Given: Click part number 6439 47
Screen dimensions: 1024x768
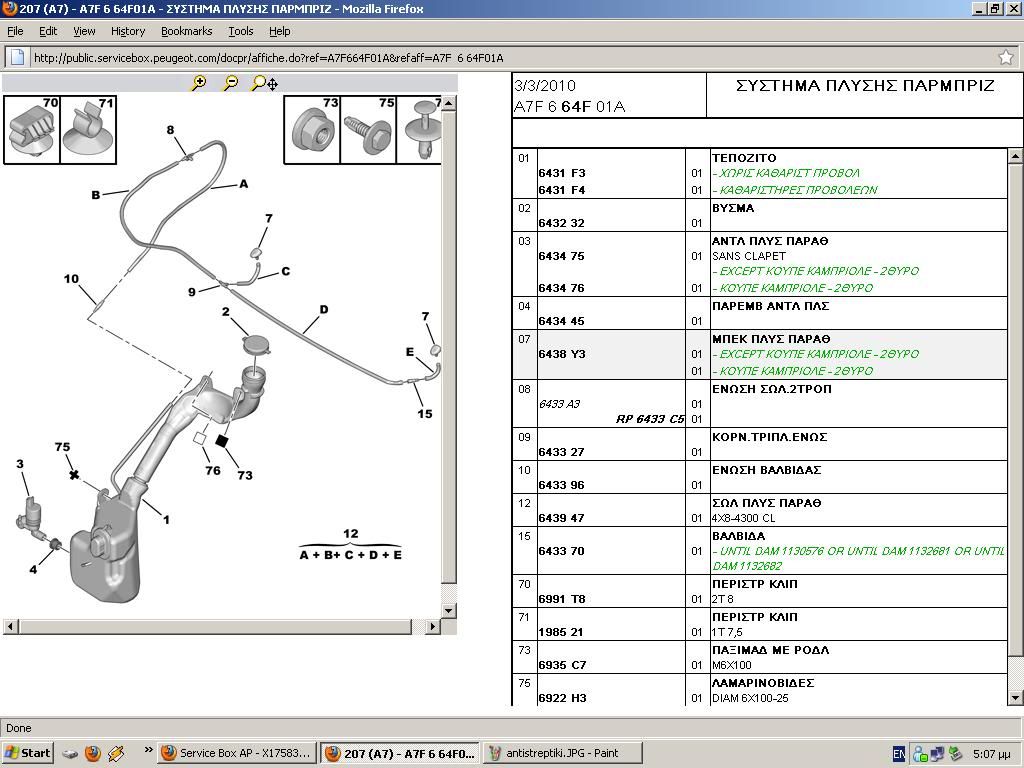Looking at the screenshot, I should click(x=561, y=518).
